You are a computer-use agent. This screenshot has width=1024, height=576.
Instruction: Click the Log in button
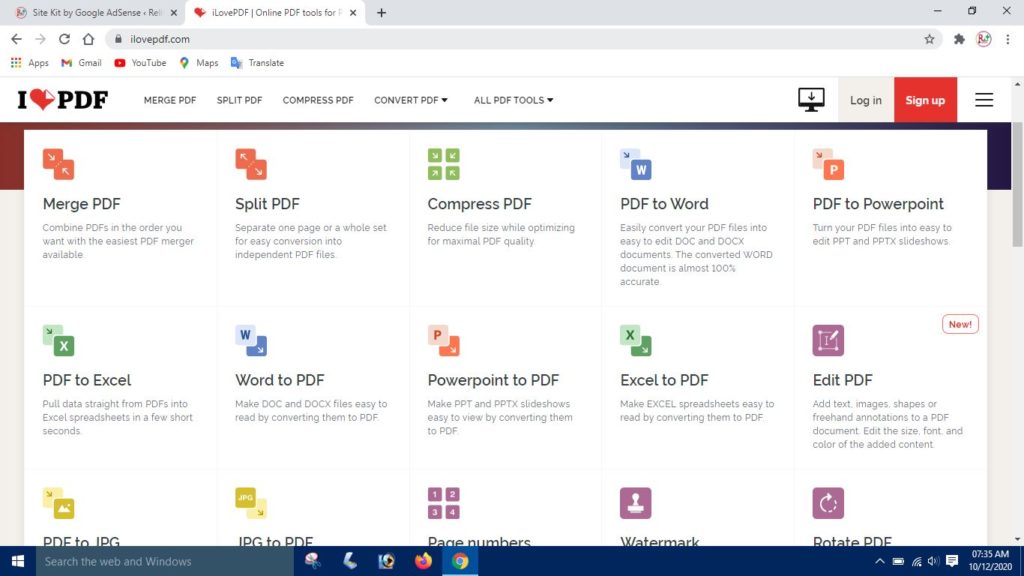click(x=865, y=100)
